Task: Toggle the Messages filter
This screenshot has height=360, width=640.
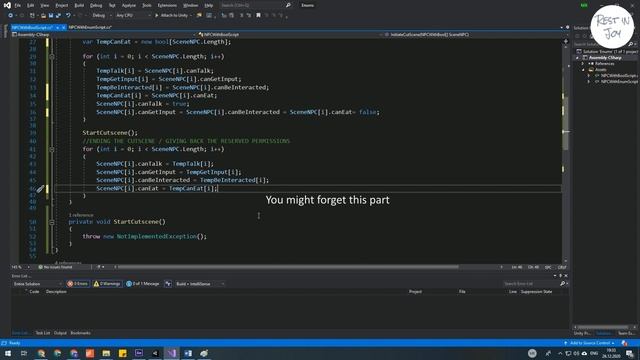Action: 142,284
